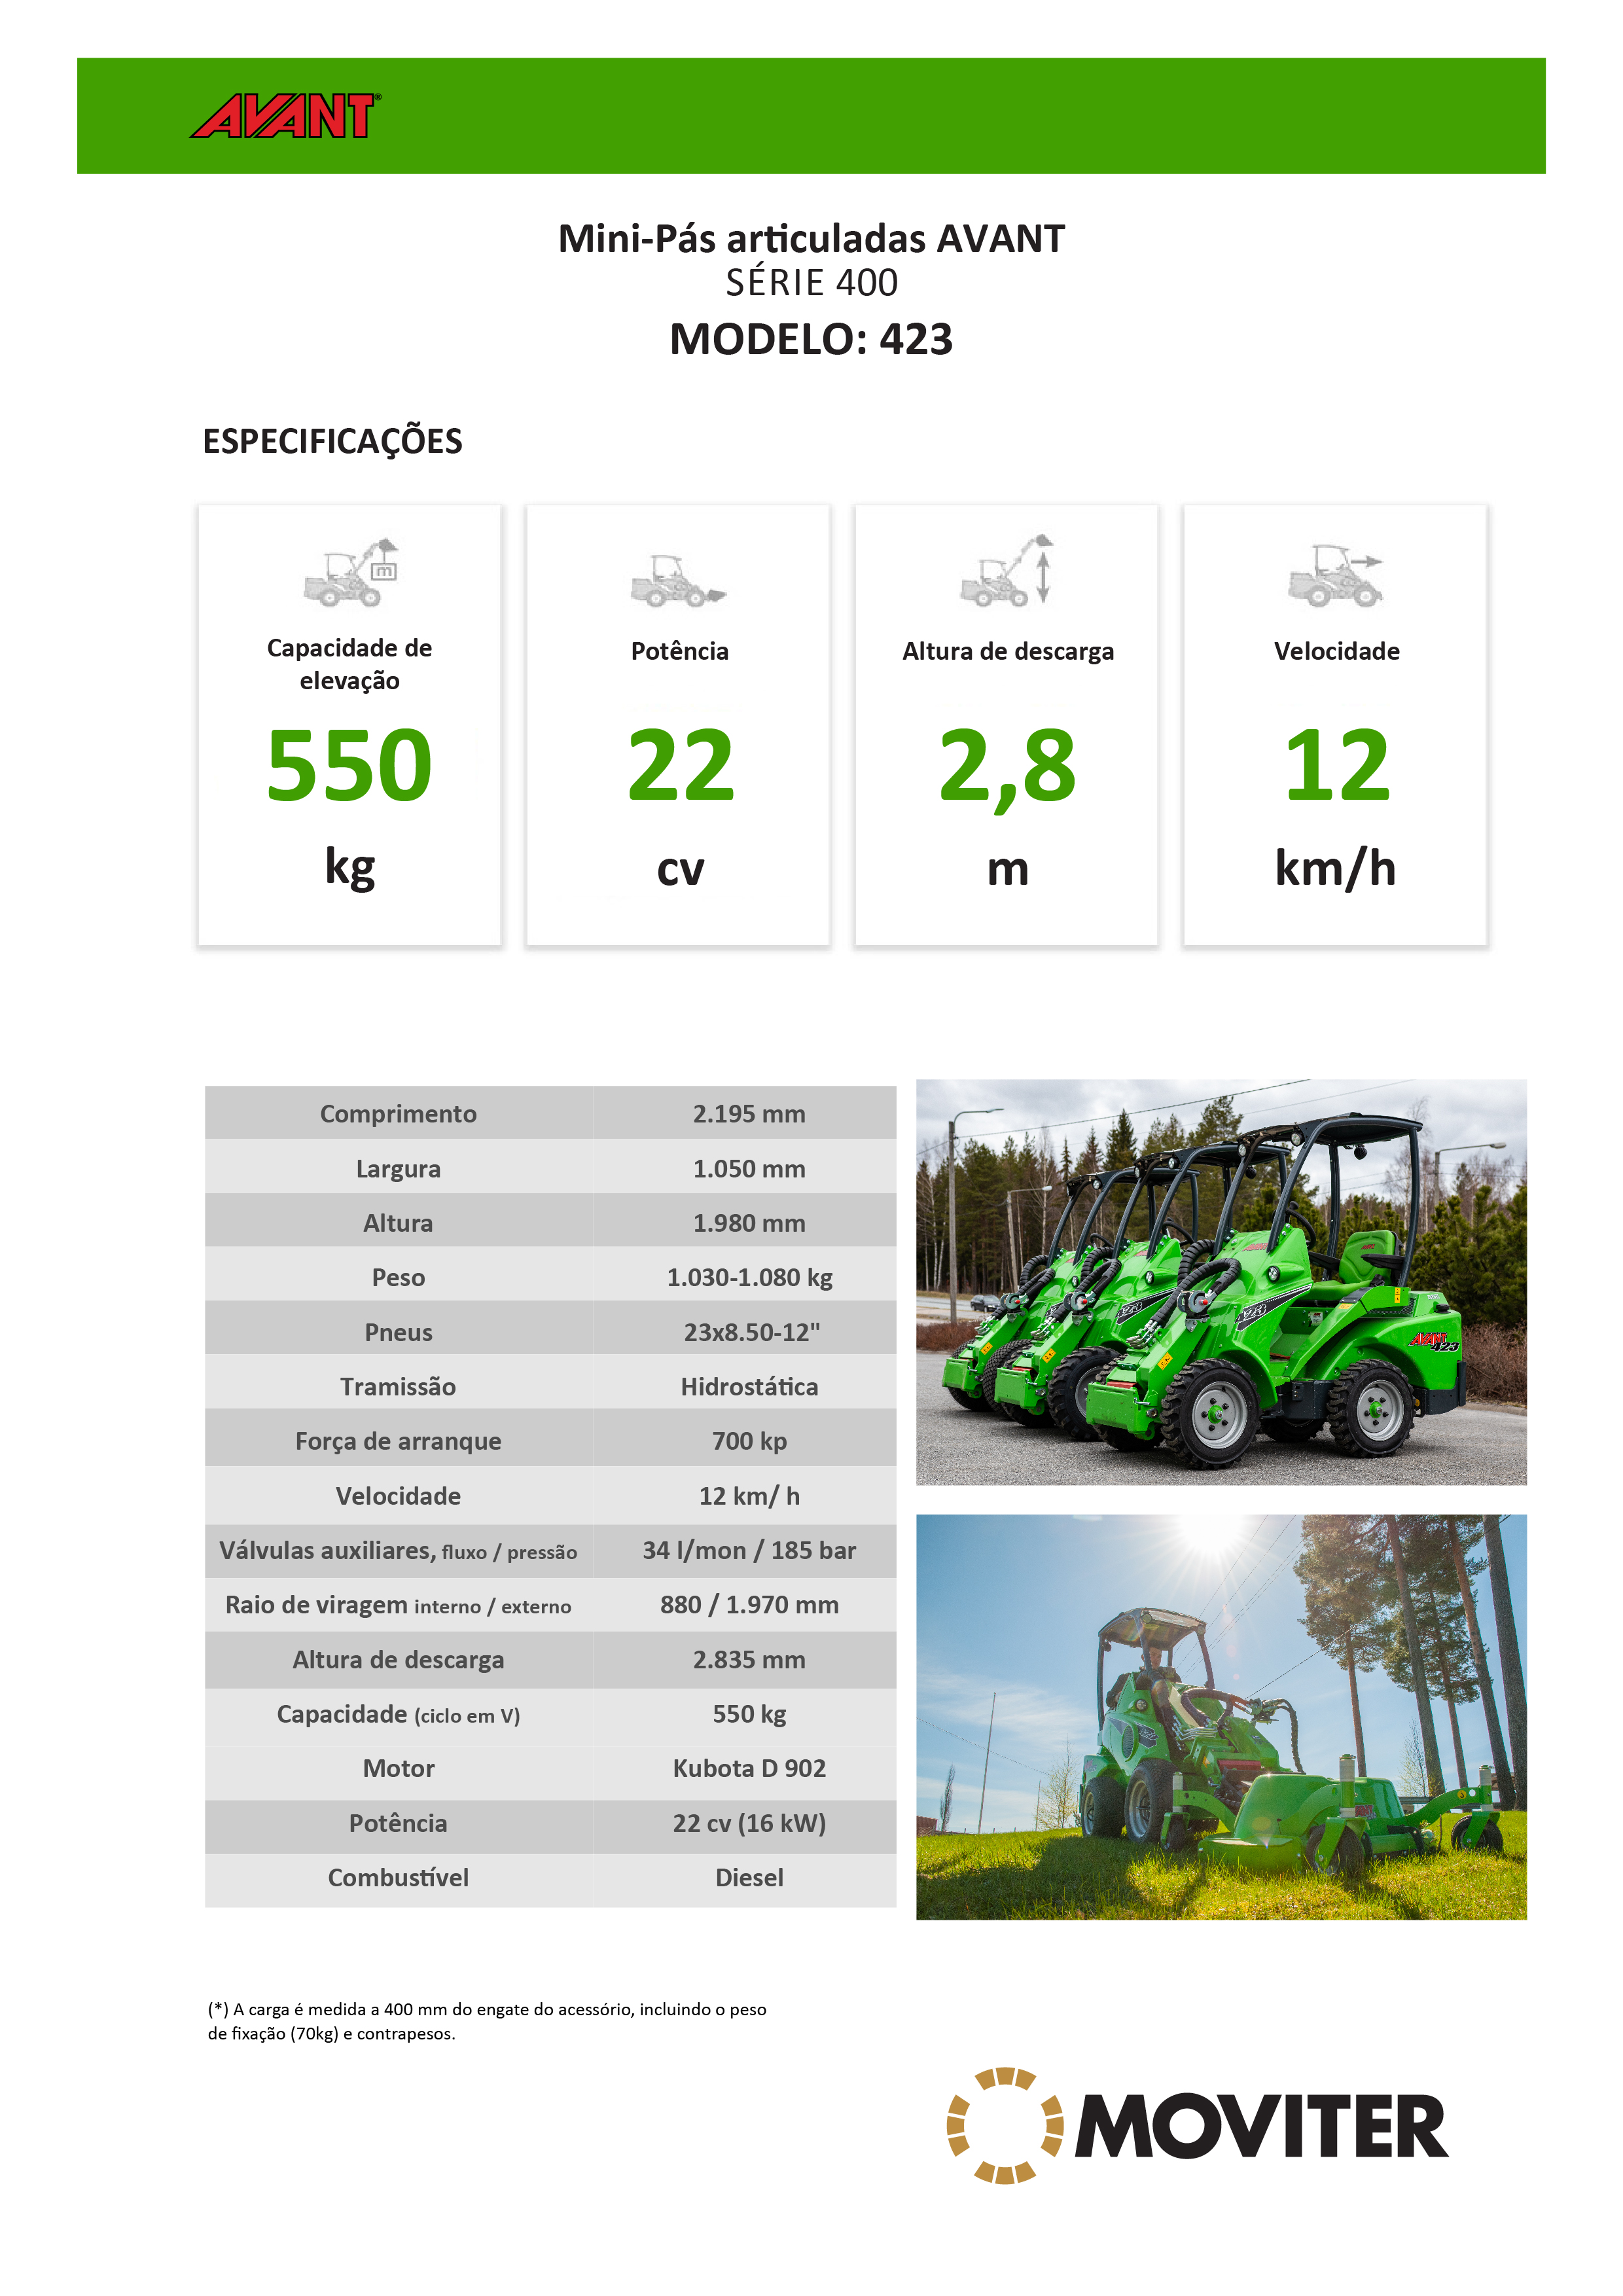Click the 'Kubota D 902' value
This screenshot has width=1623, height=2296.
click(x=749, y=1769)
